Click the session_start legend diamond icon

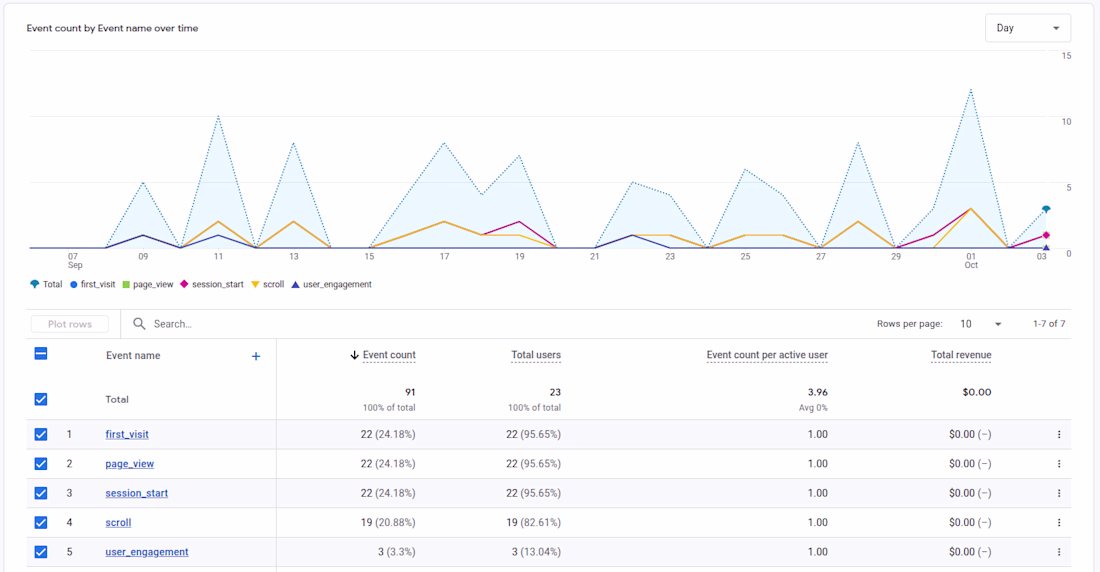pyautogui.click(x=185, y=284)
